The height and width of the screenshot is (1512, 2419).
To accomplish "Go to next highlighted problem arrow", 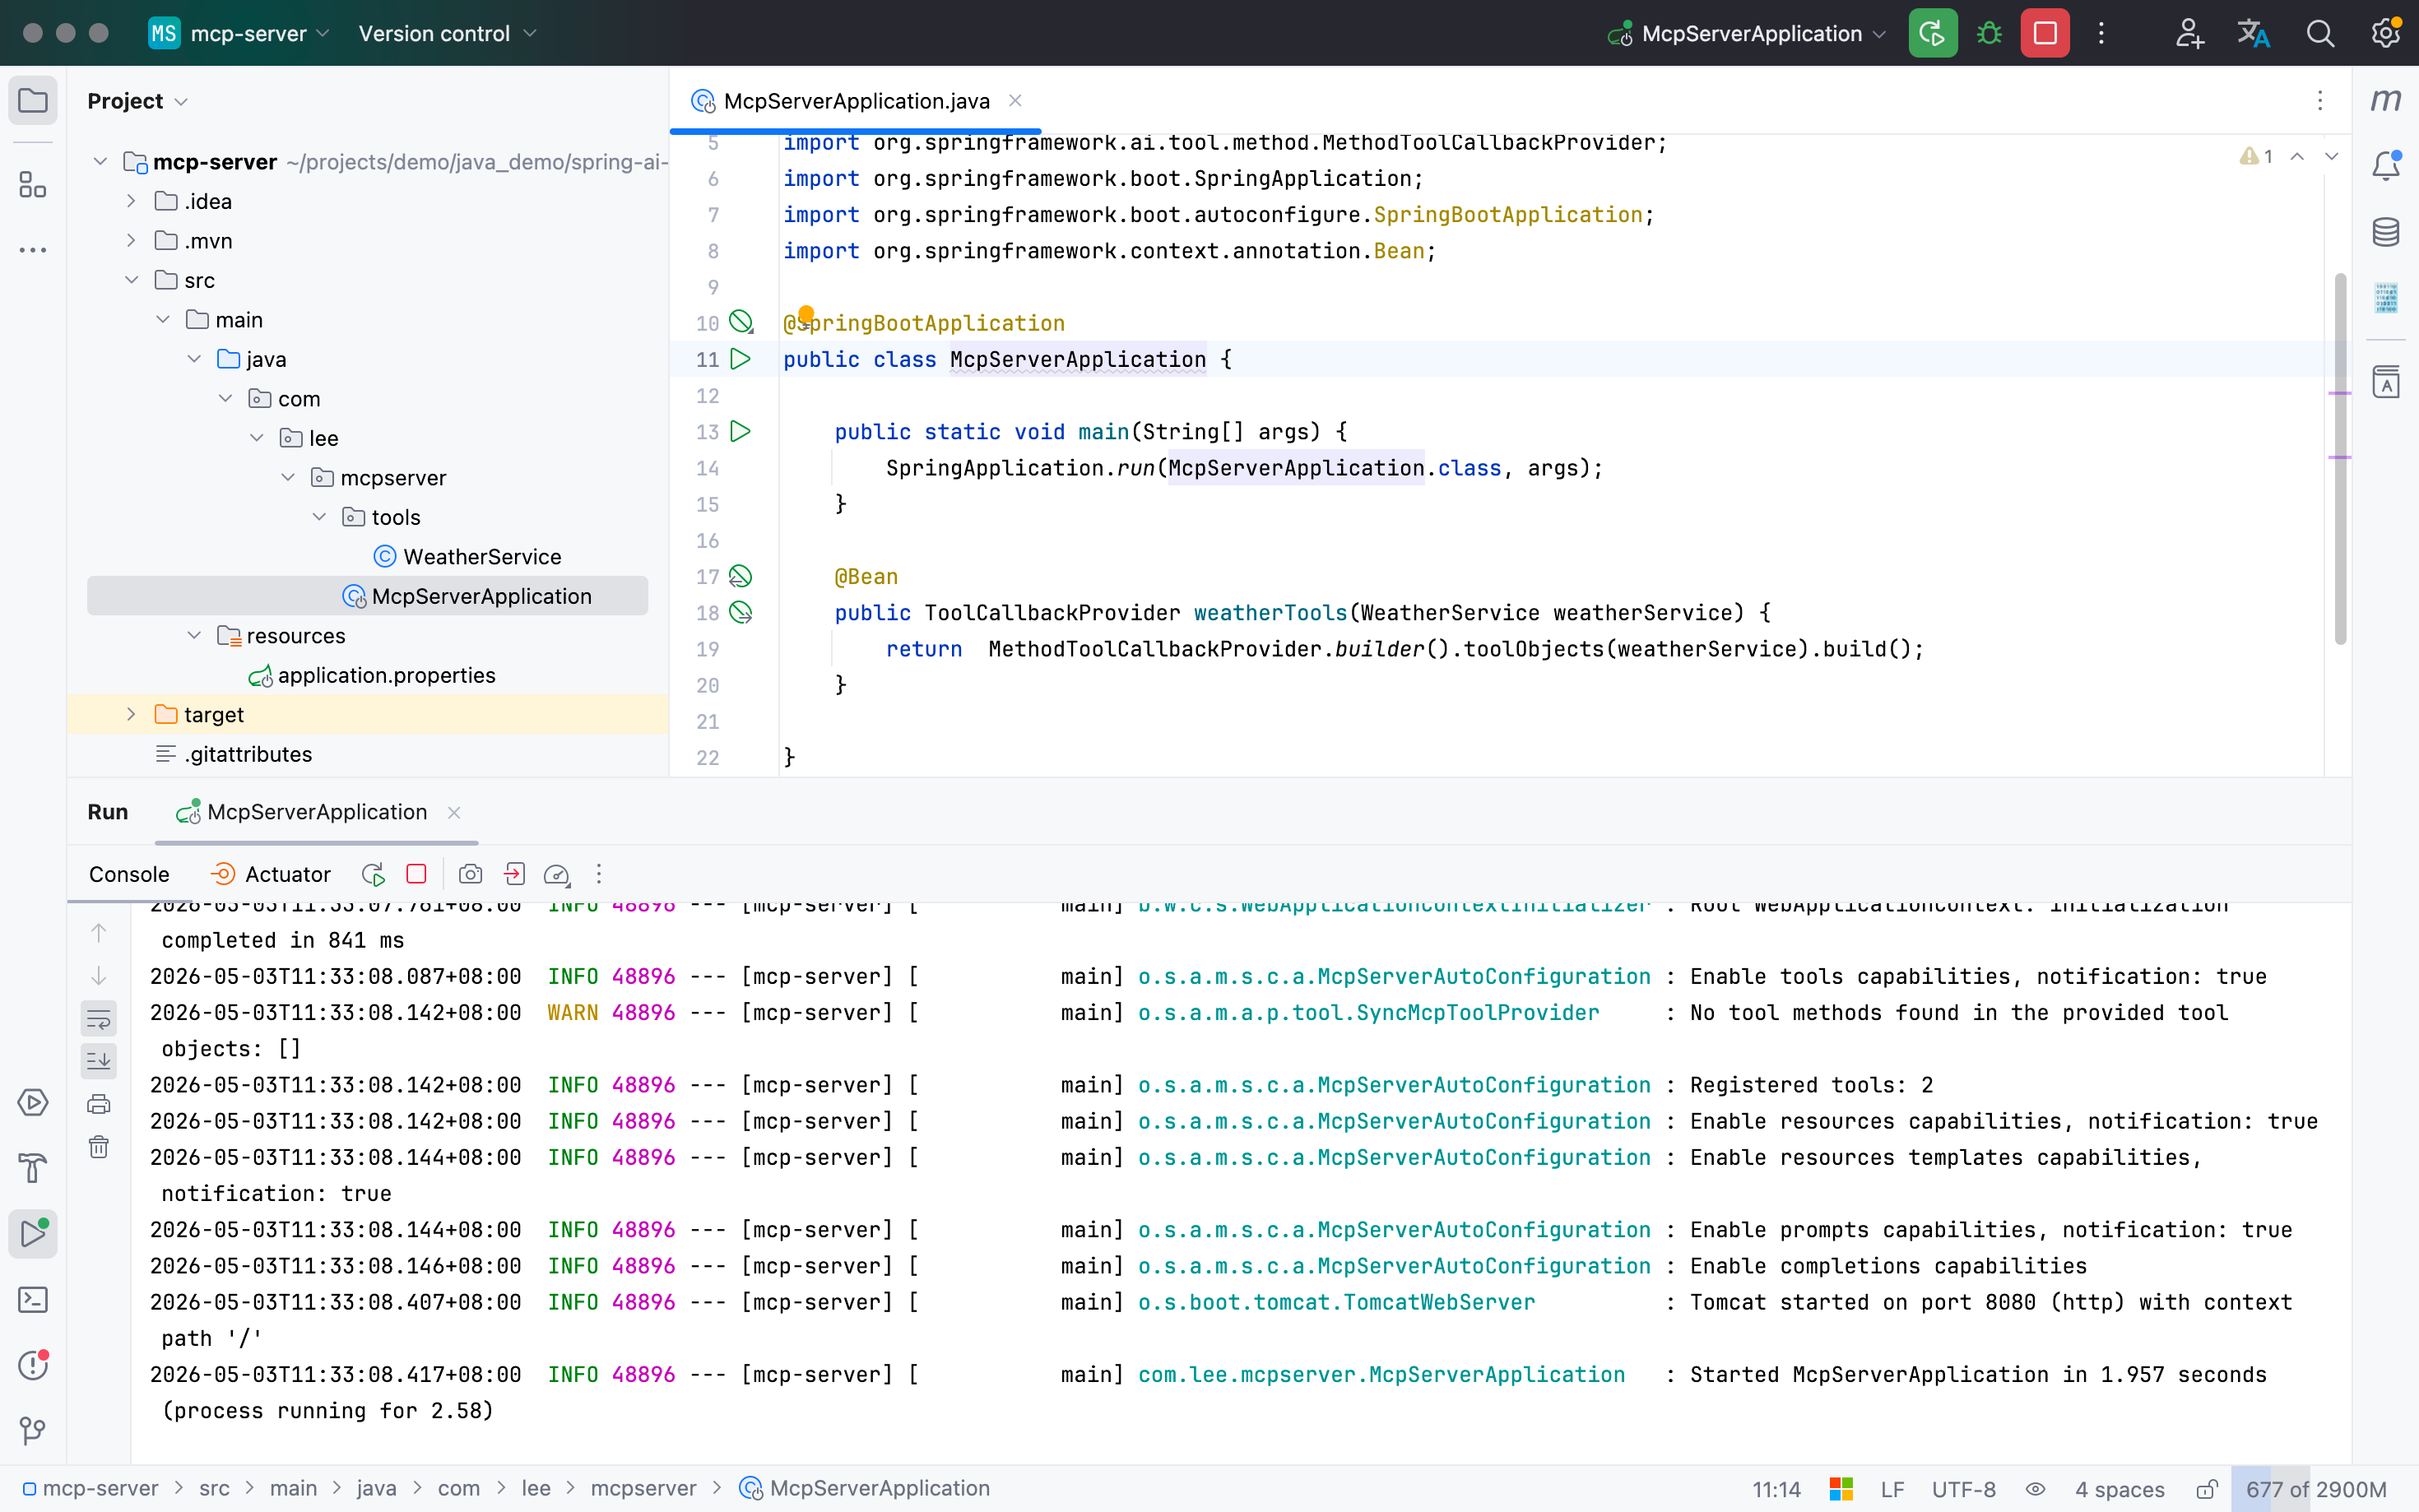I will pyautogui.click(x=2331, y=156).
